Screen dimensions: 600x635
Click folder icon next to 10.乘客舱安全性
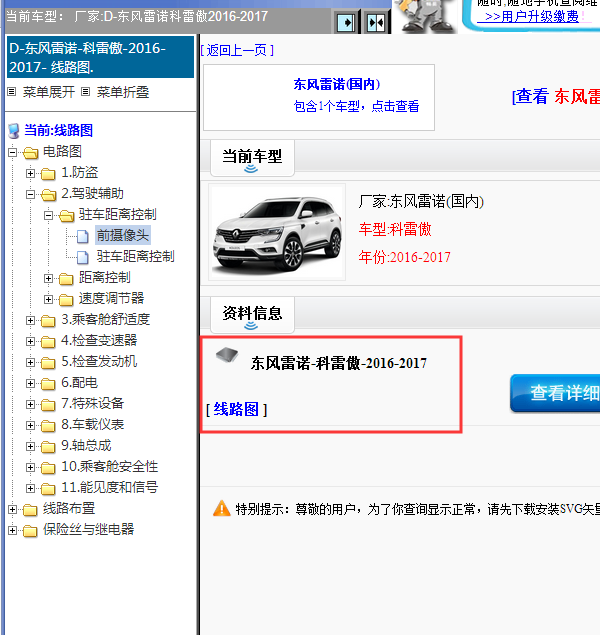coord(48,468)
